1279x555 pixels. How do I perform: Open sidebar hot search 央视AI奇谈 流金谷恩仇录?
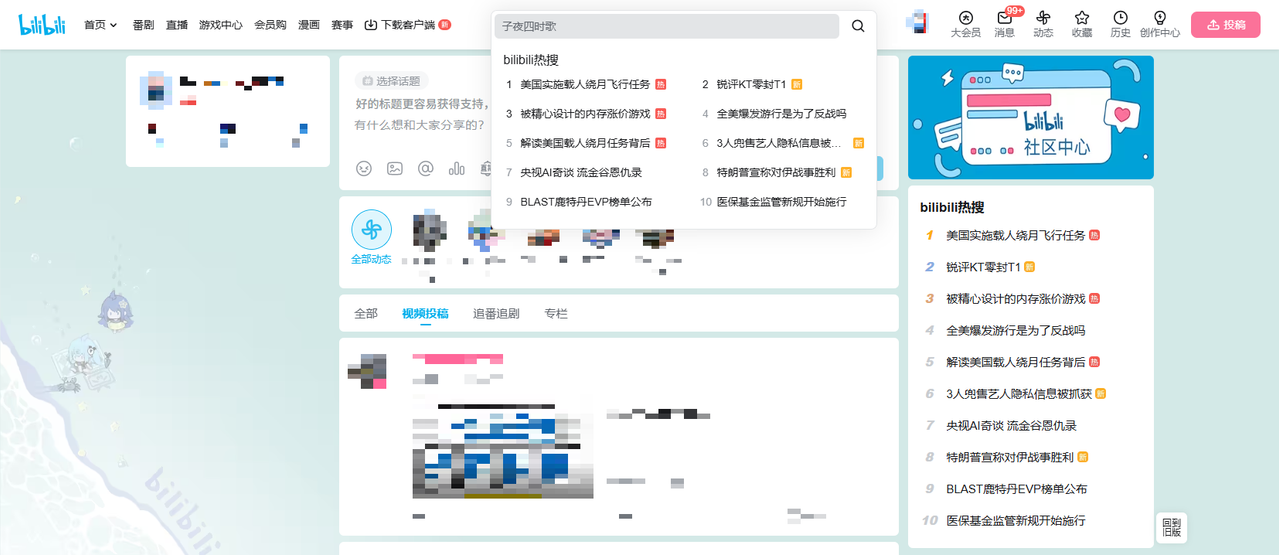click(x=1011, y=426)
